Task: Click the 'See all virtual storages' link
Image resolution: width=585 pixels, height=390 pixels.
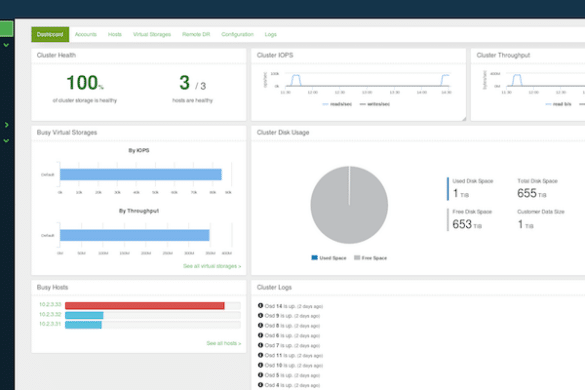Action: click(x=212, y=266)
